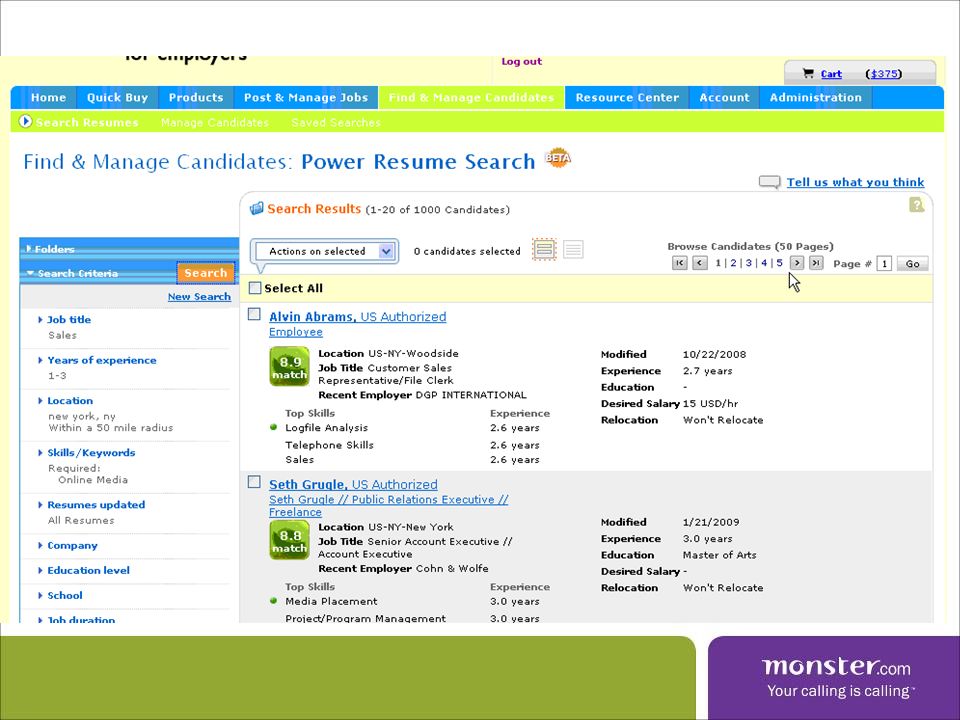Open the shopping cart icon
The height and width of the screenshot is (720, 960).
coord(808,73)
